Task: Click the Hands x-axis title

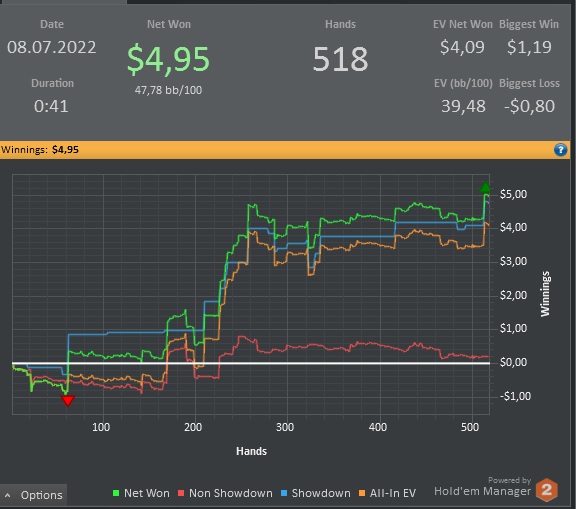Action: (251, 451)
